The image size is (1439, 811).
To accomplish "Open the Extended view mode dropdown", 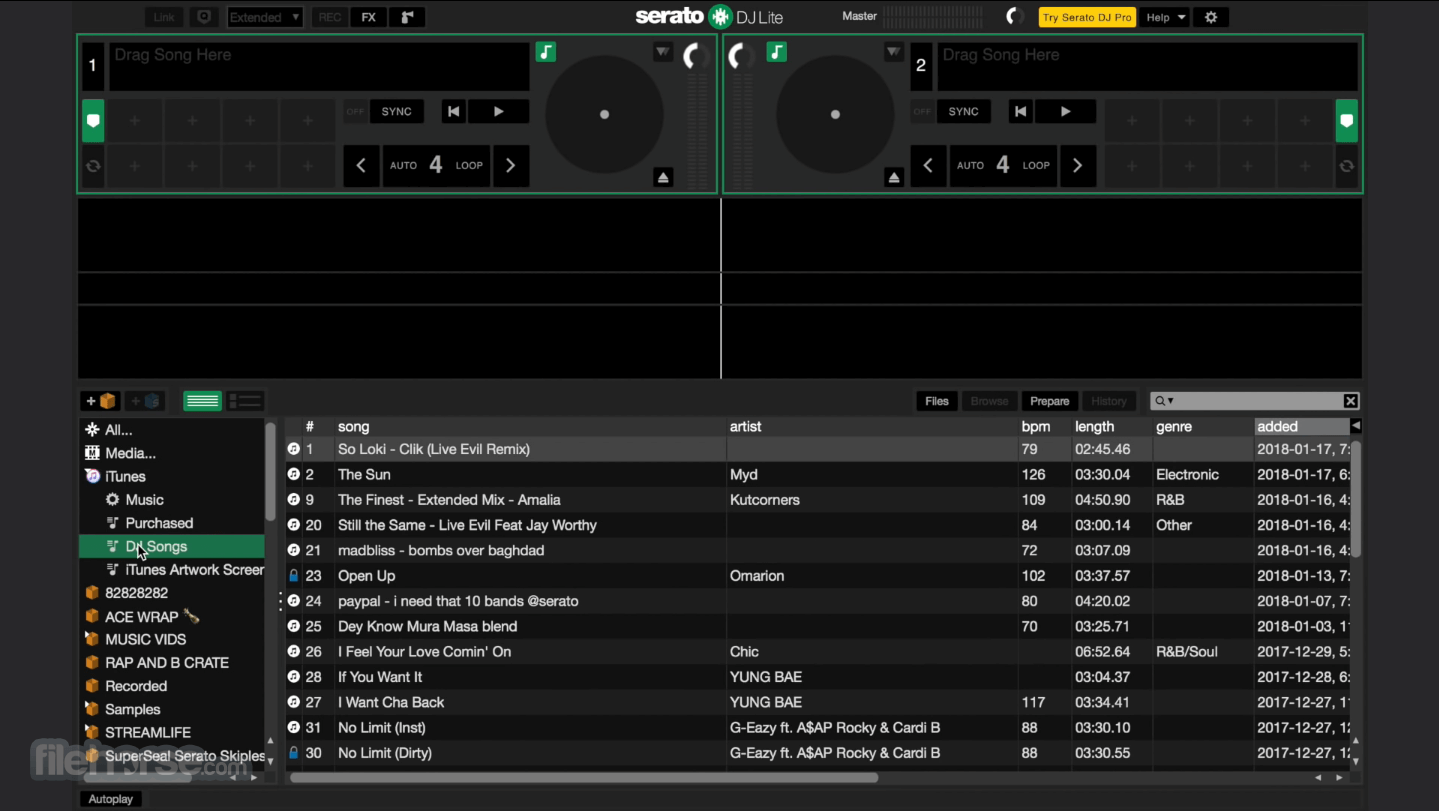I will coord(265,17).
